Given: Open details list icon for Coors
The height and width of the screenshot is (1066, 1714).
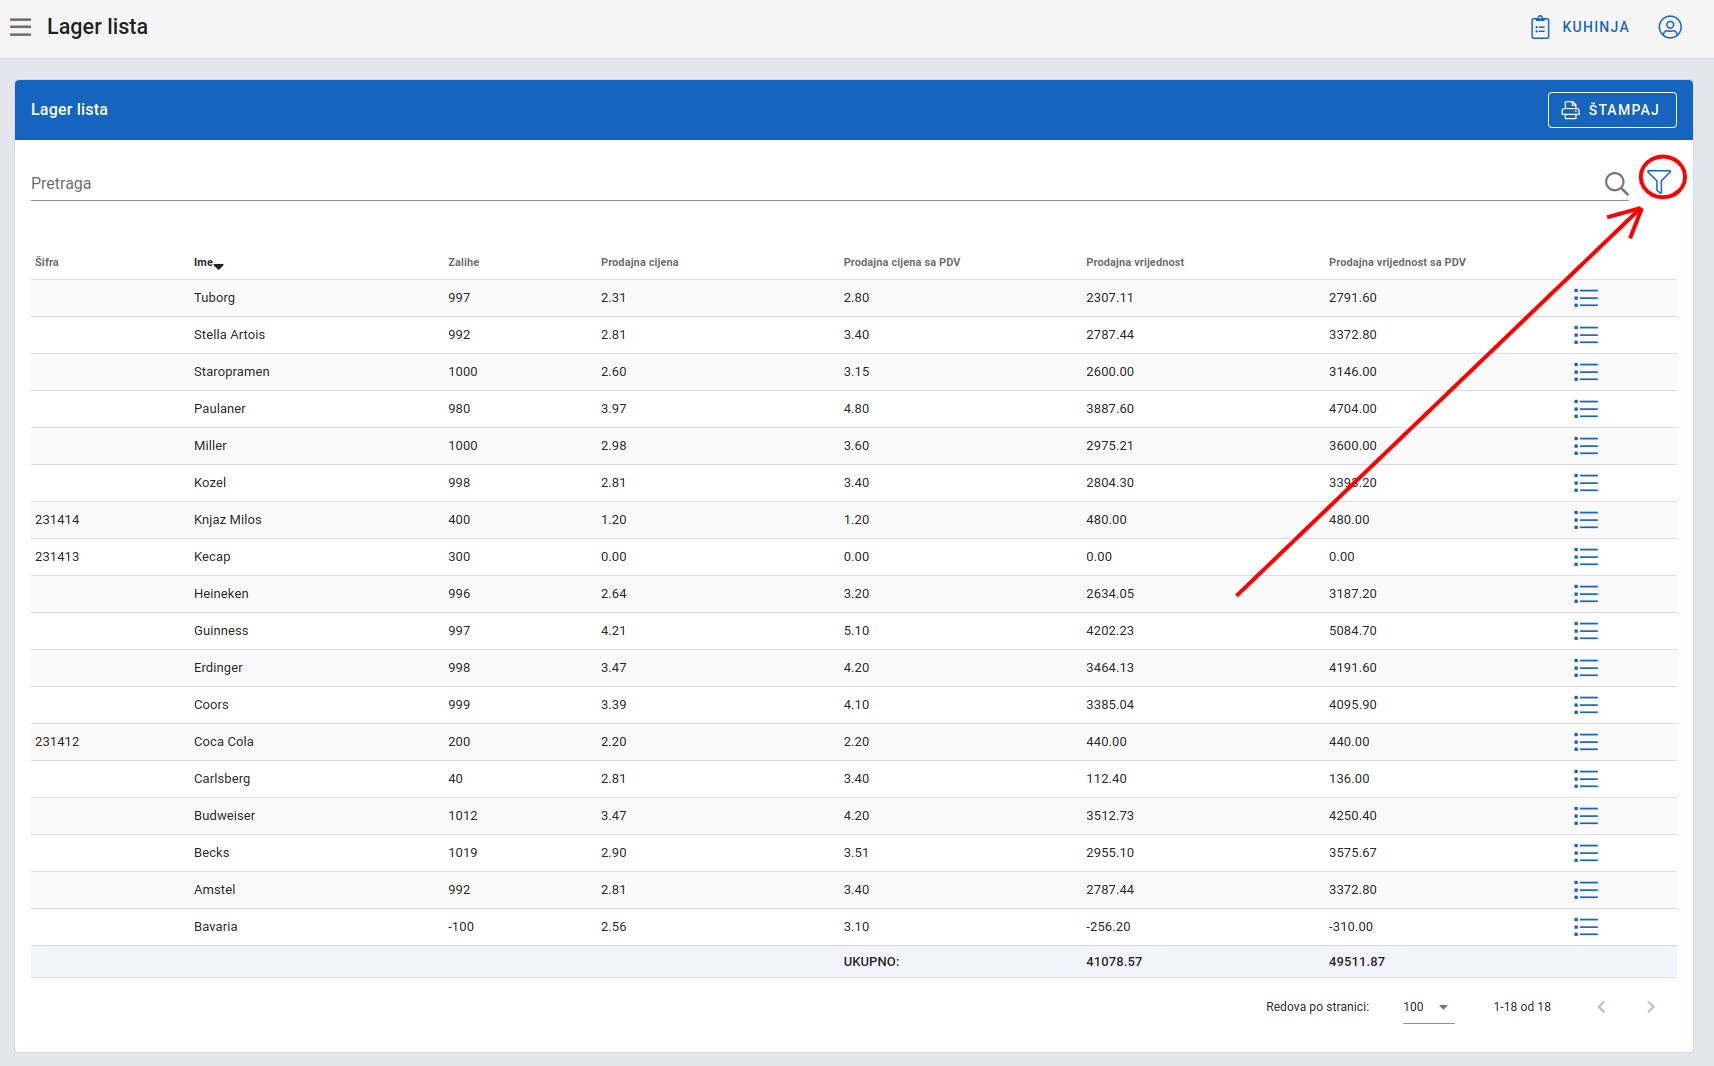Looking at the screenshot, I should 1586,705.
